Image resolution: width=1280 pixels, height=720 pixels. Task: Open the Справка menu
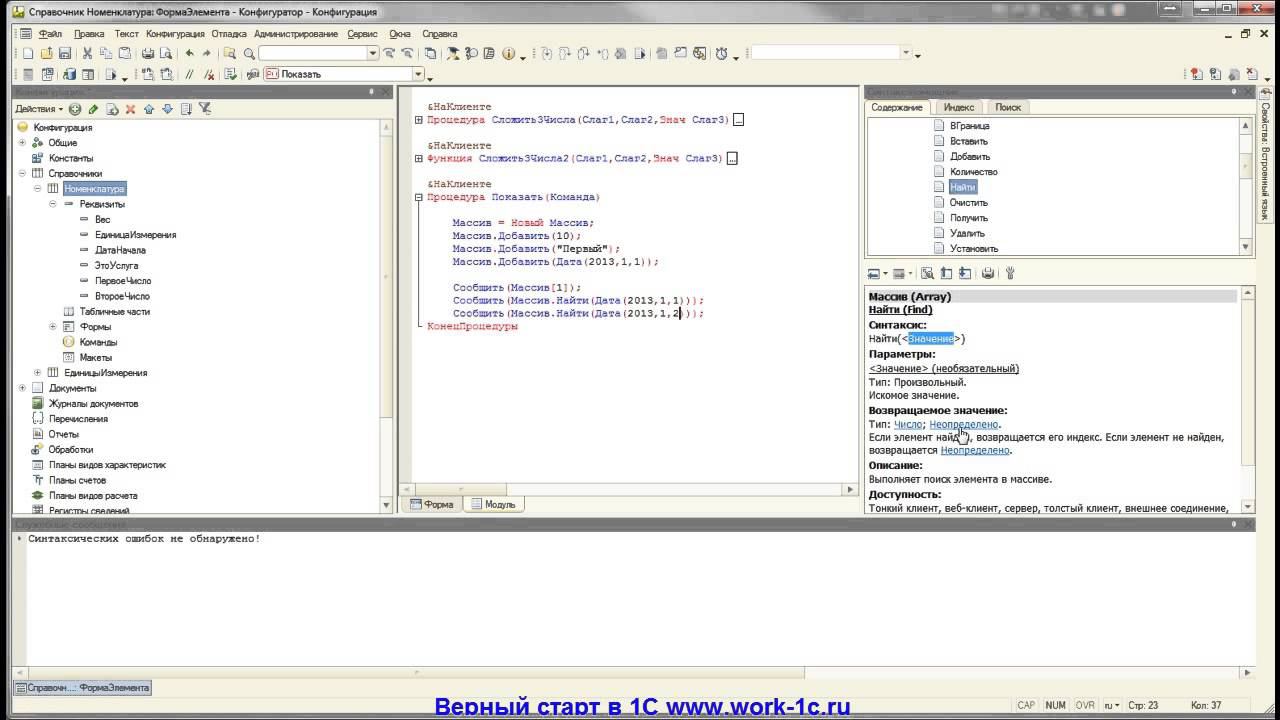440,34
